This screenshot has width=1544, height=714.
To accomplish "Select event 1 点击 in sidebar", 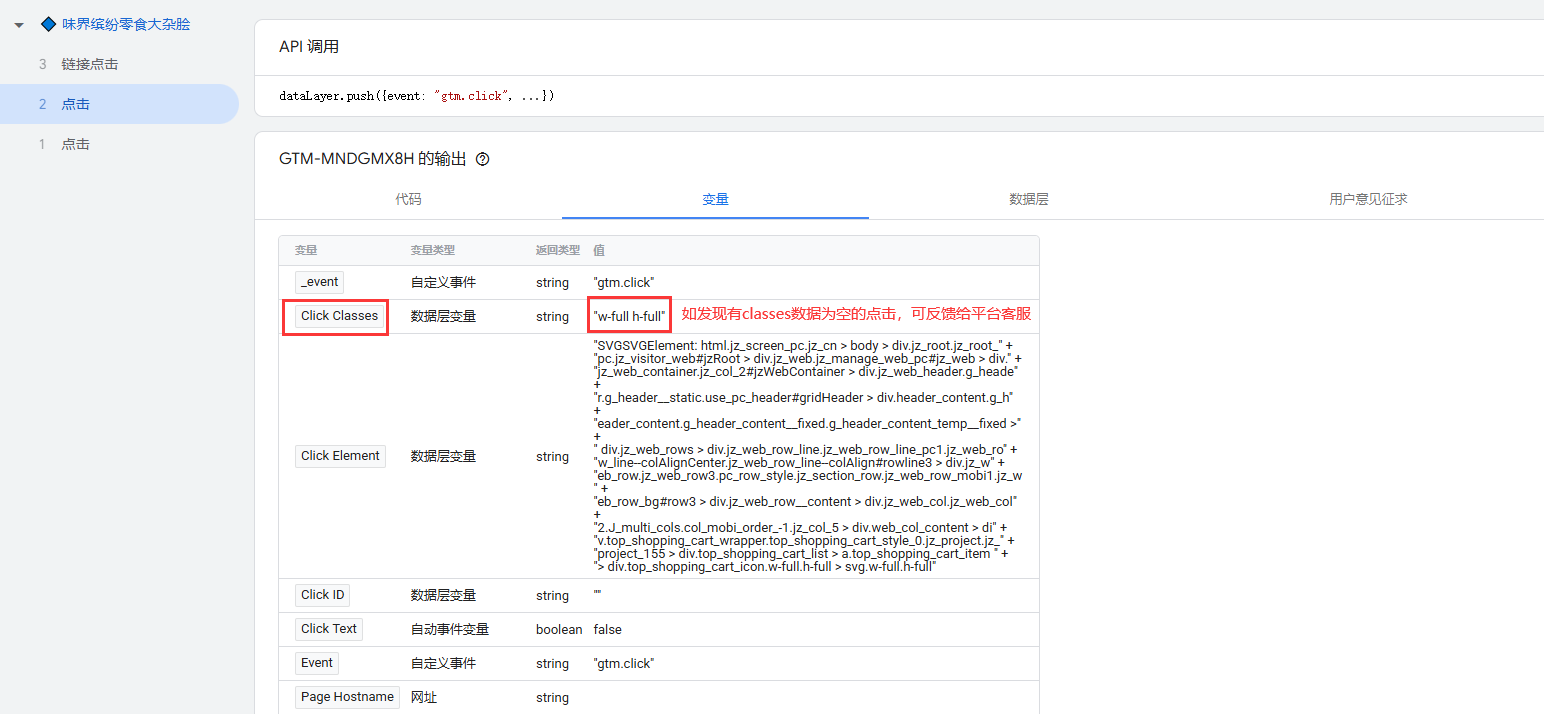I will click(75, 144).
